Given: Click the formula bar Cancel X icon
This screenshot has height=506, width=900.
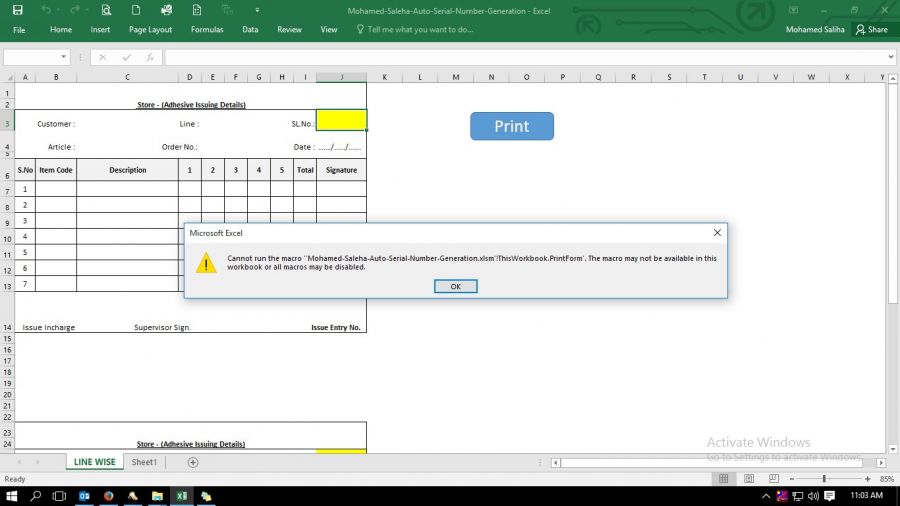Looking at the screenshot, I should click(x=102, y=57).
